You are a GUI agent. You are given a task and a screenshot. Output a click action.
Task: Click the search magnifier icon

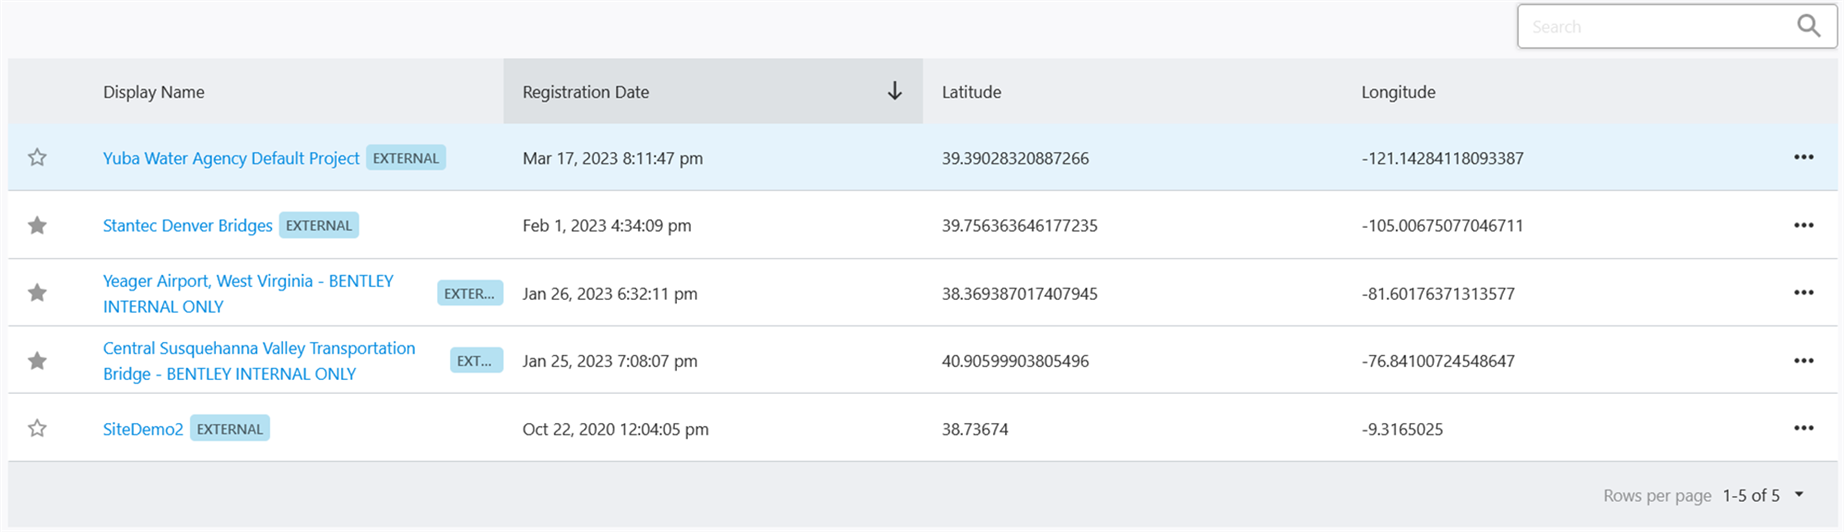coord(1808,26)
